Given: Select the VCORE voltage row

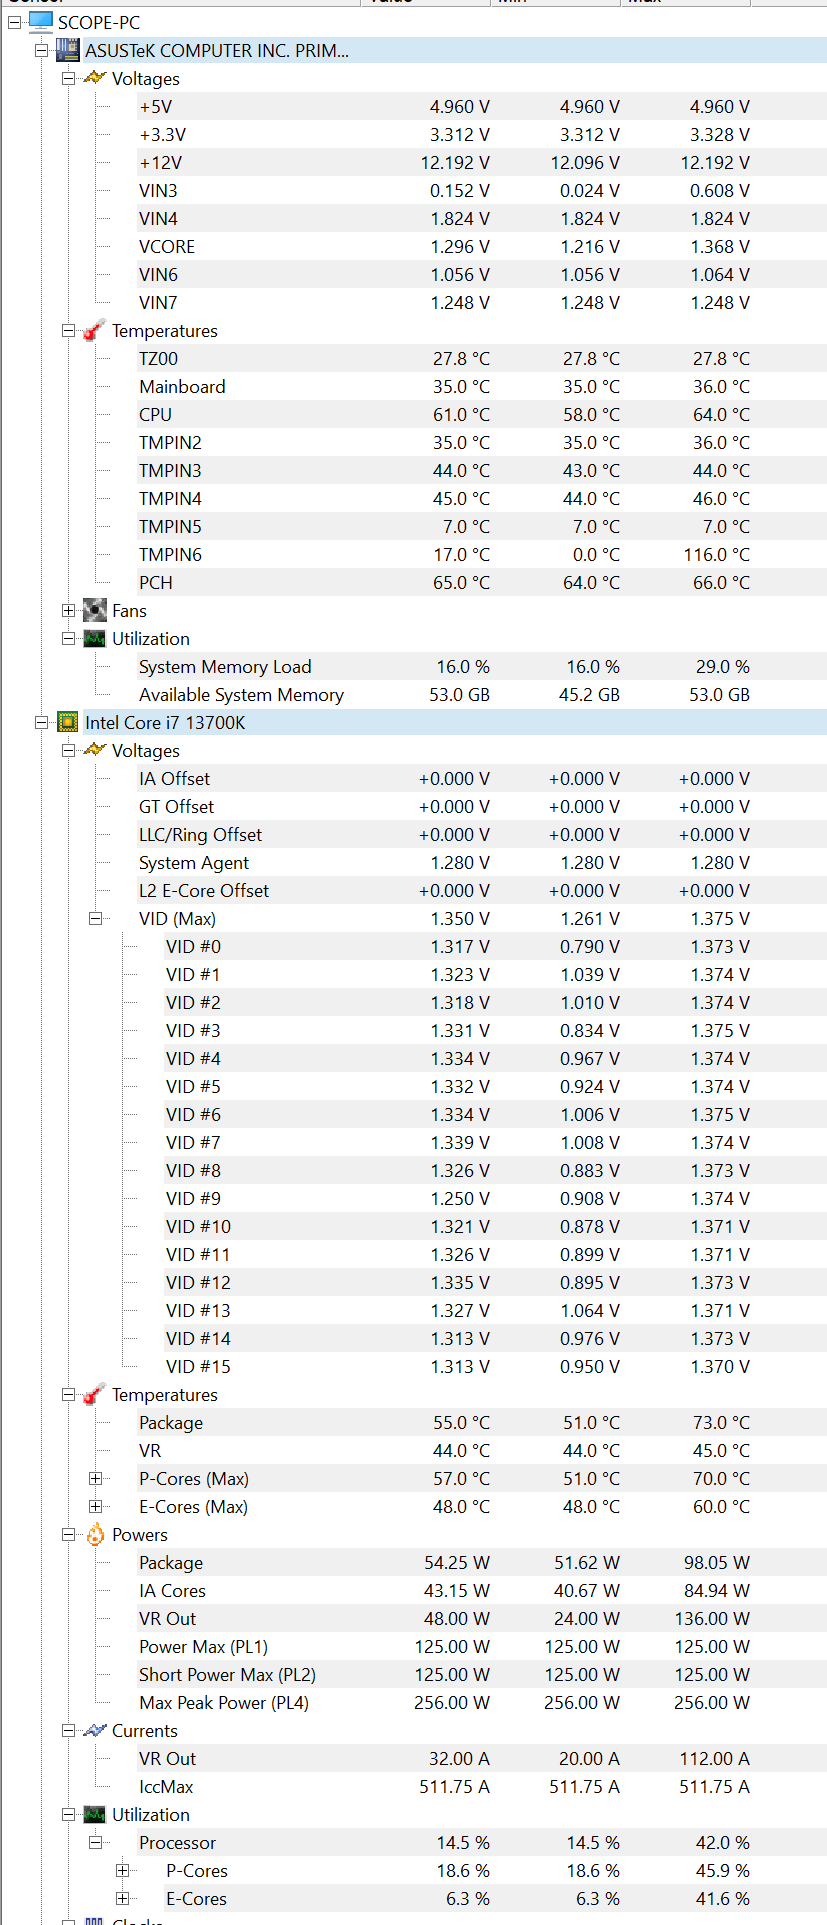Looking at the screenshot, I should point(482,246).
